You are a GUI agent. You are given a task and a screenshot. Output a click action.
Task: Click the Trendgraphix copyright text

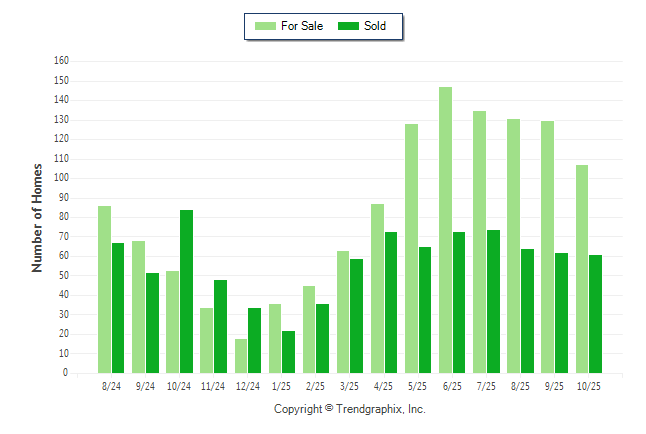pos(350,409)
